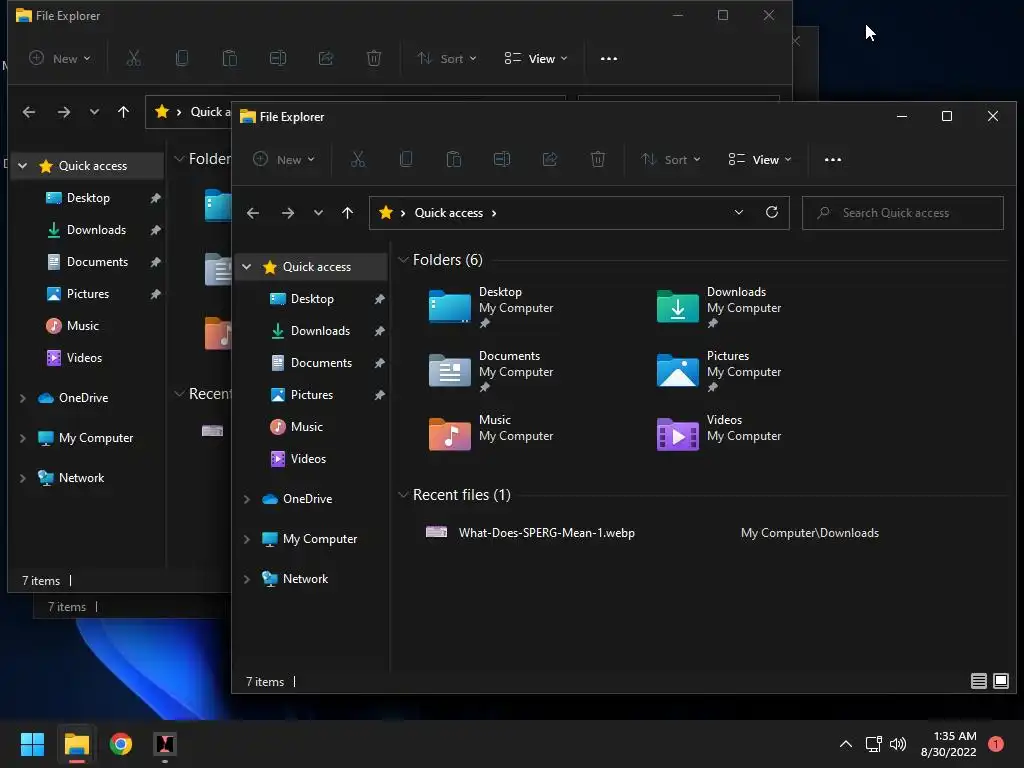Screen dimensions: 1024x768
Task: Open address bar history dropdown in front window
Action: tap(739, 212)
